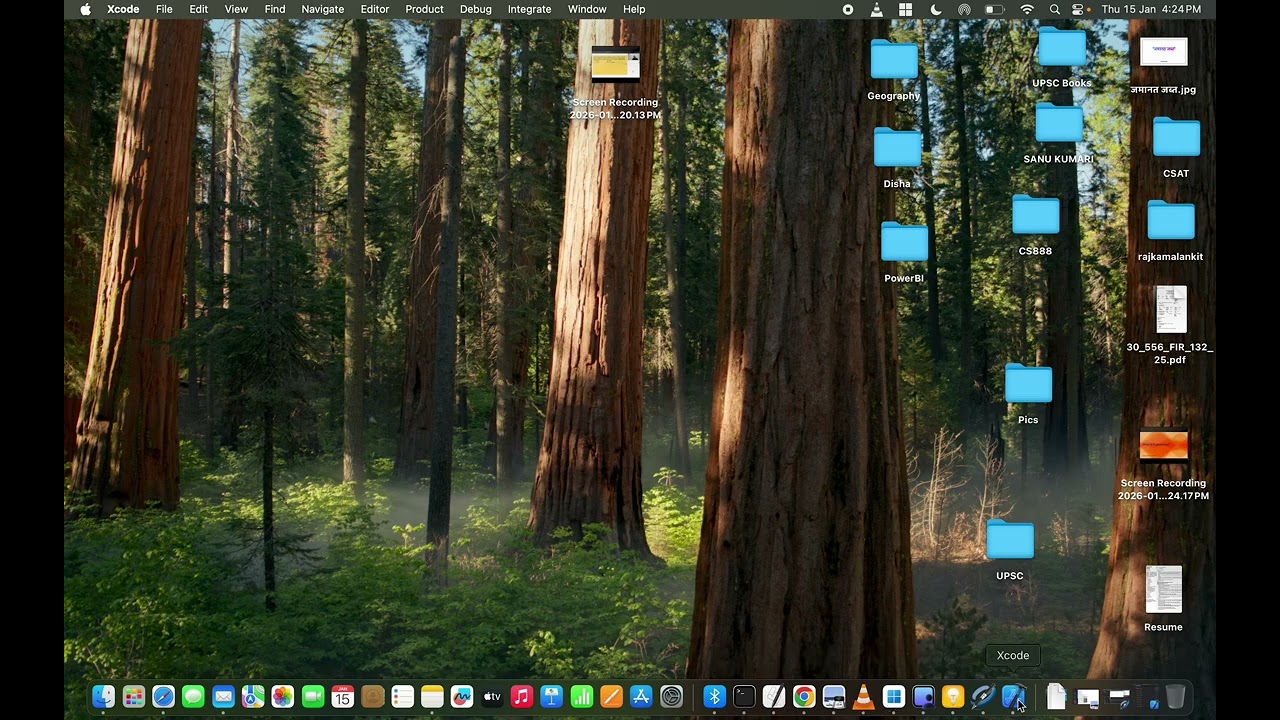This screenshot has height=720, width=1280.
Task: Open the Windows App in Dock
Action: (x=893, y=697)
